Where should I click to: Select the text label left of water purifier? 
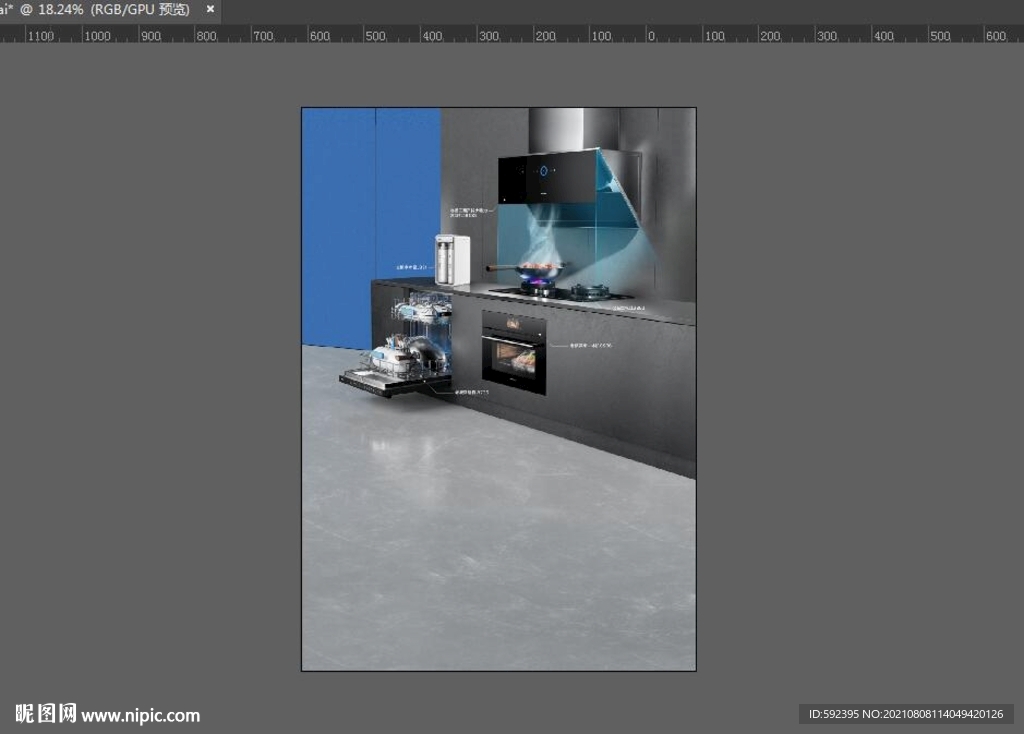pyautogui.click(x=412, y=267)
